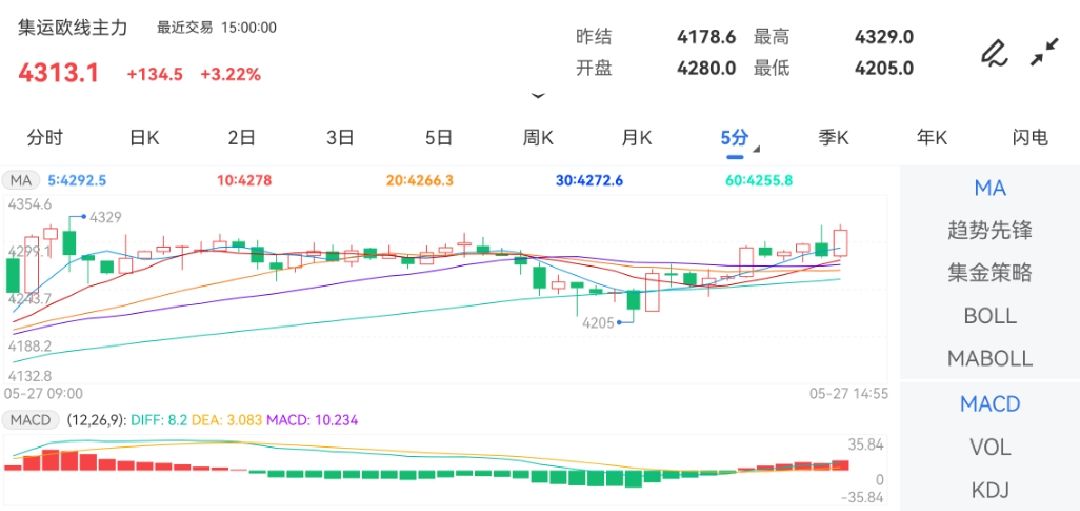Click the 开盘 value 4280.0
The image size is (1080, 511).
point(707,68)
